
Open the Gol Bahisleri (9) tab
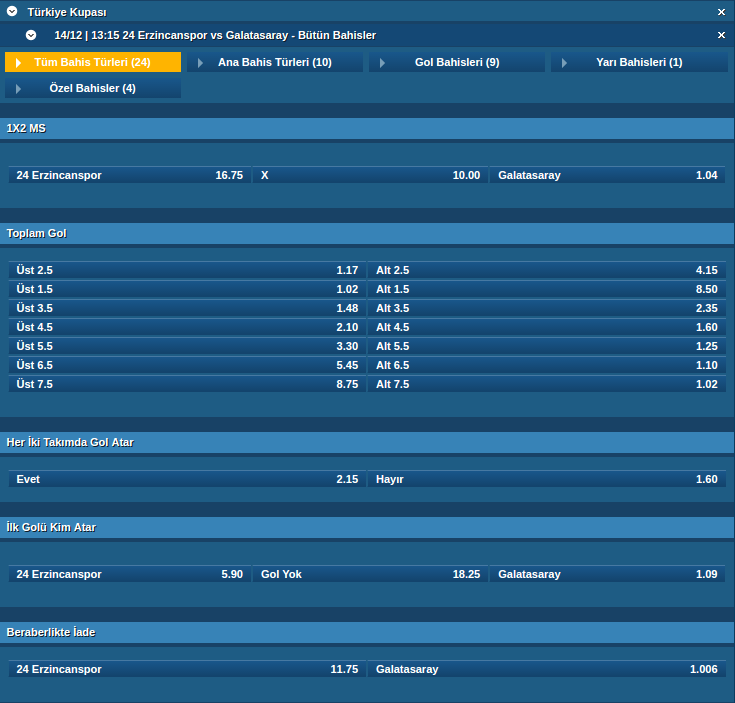coord(457,62)
